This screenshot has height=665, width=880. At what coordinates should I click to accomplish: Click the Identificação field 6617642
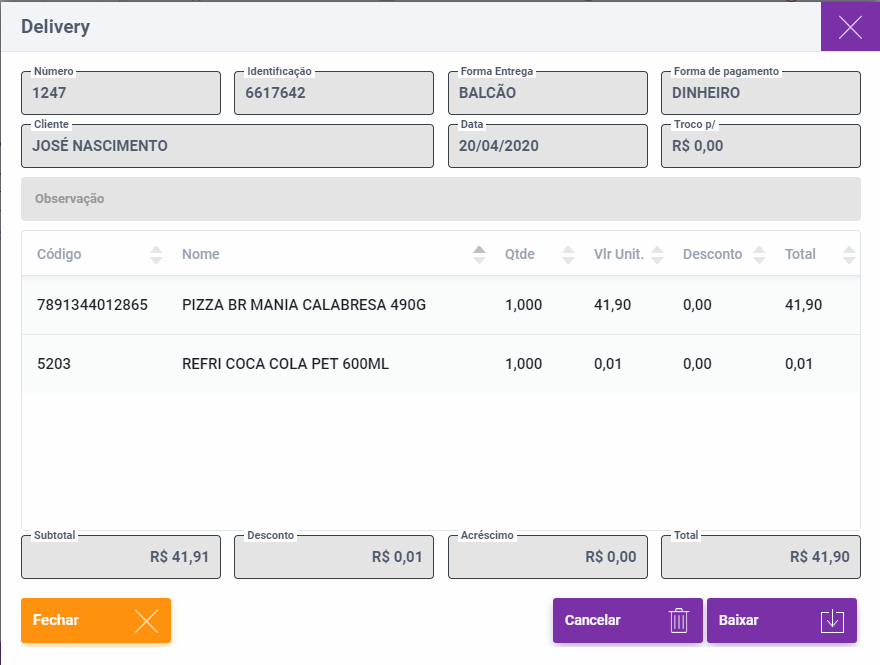333,93
